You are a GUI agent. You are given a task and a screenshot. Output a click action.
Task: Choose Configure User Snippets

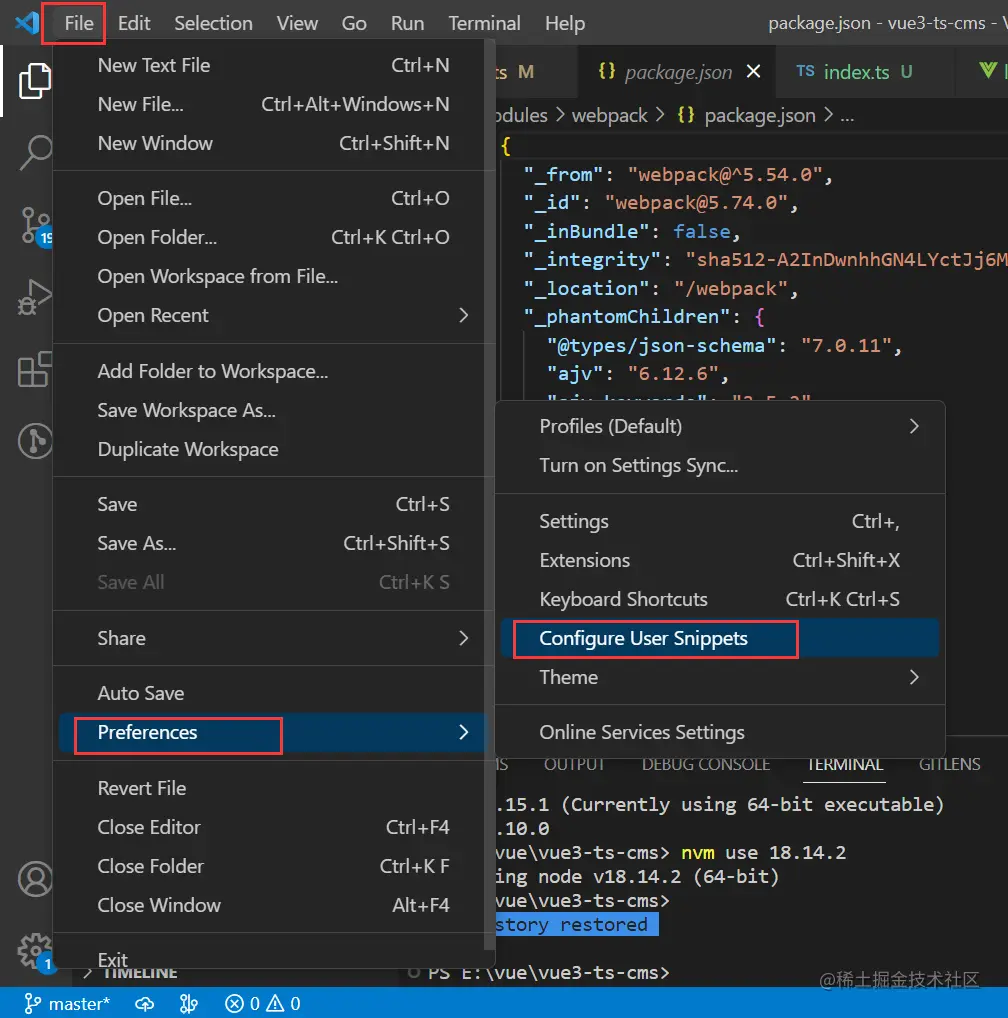tap(720, 638)
